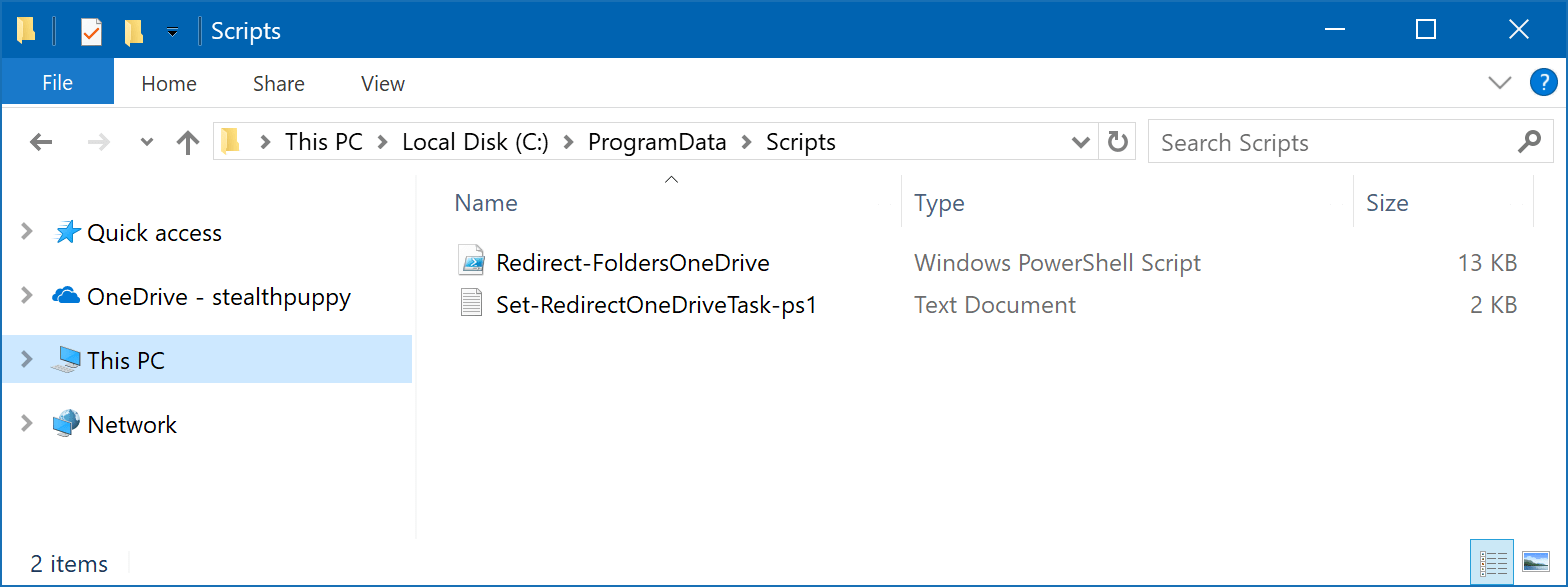
Task: Click the Search Scripts field
Action: coord(1350,142)
